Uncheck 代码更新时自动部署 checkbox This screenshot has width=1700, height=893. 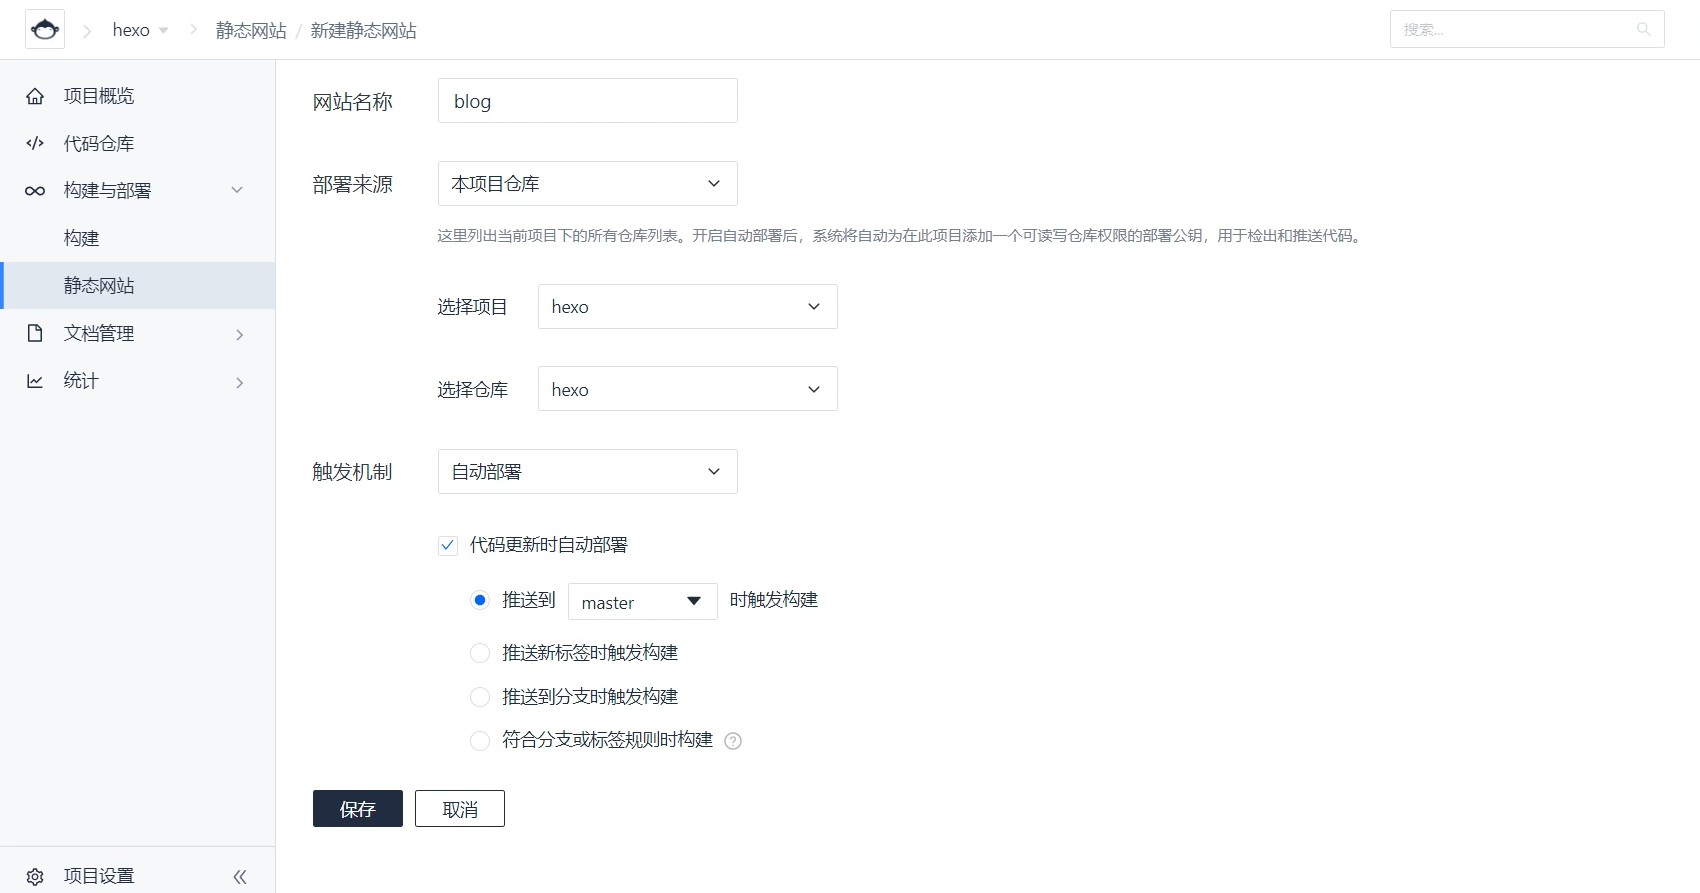coord(448,545)
